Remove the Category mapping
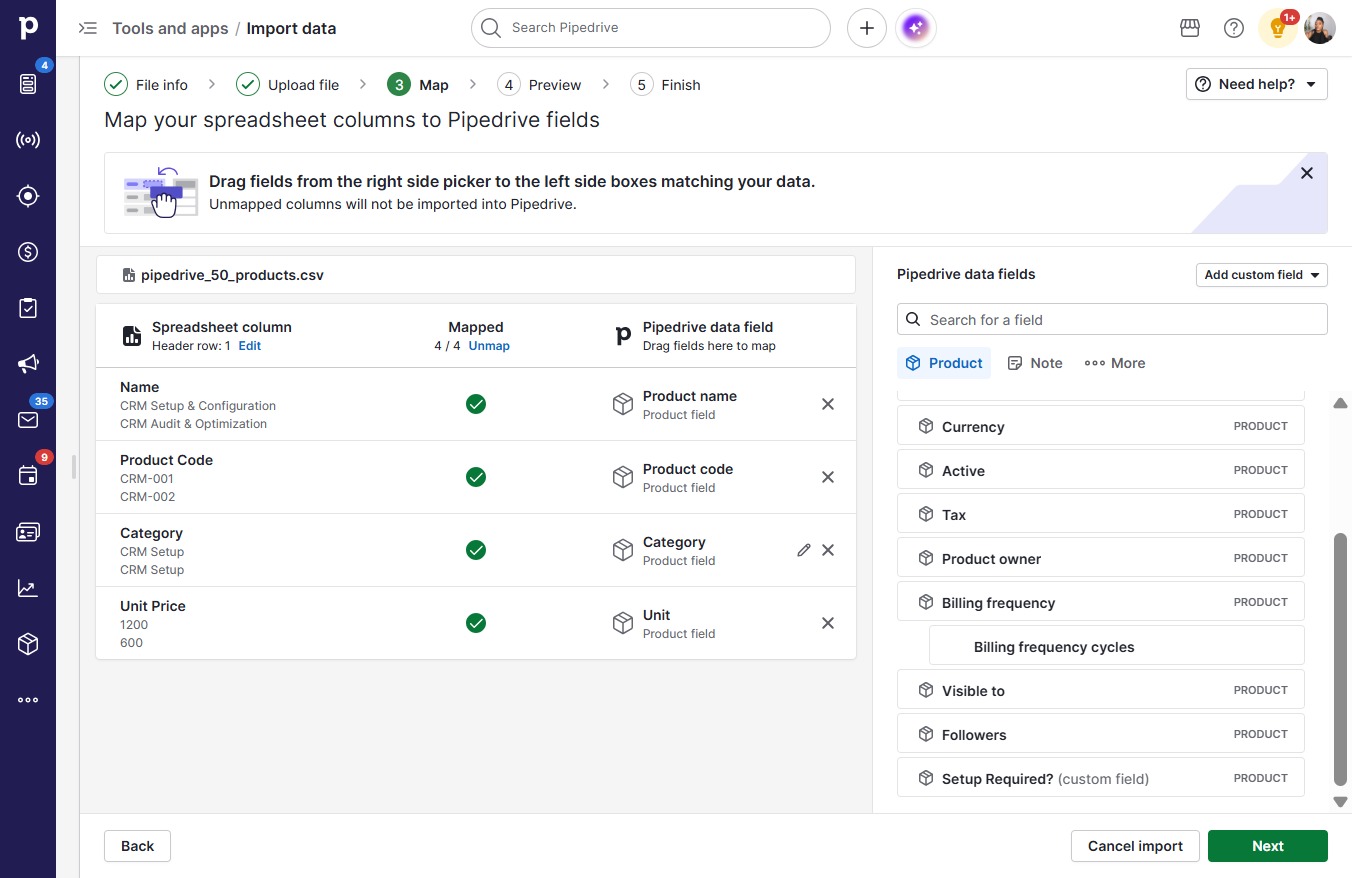1352x878 pixels. coord(828,550)
